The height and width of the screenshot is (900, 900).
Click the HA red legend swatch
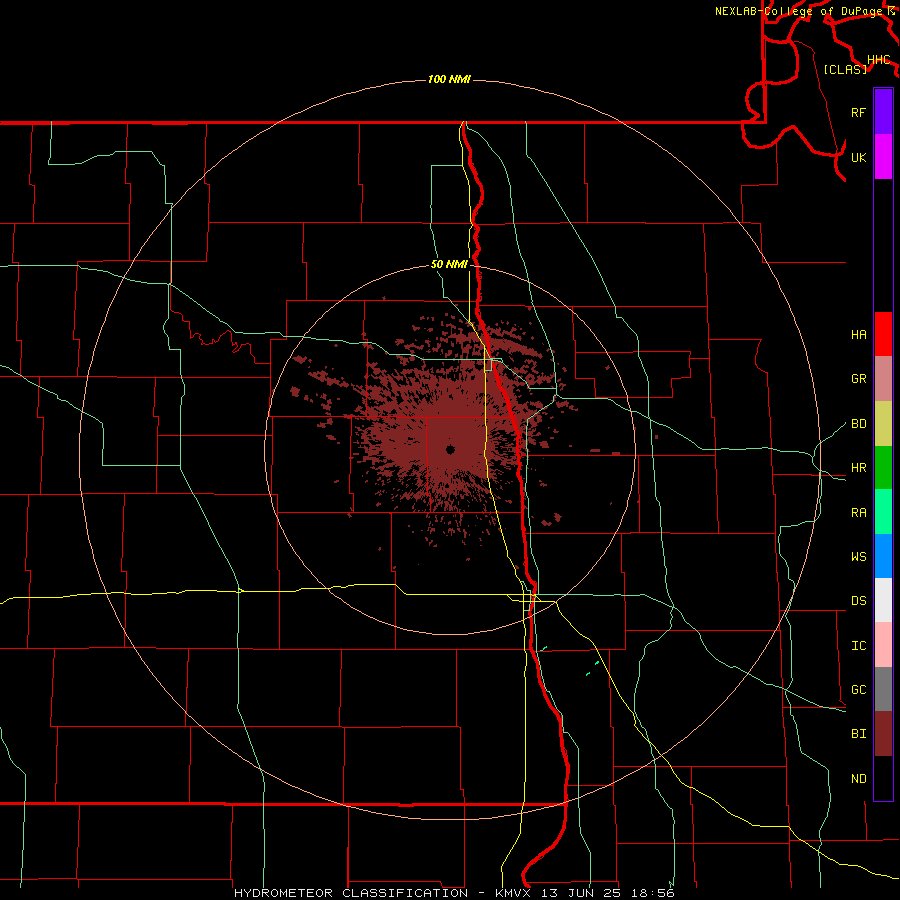(x=883, y=334)
